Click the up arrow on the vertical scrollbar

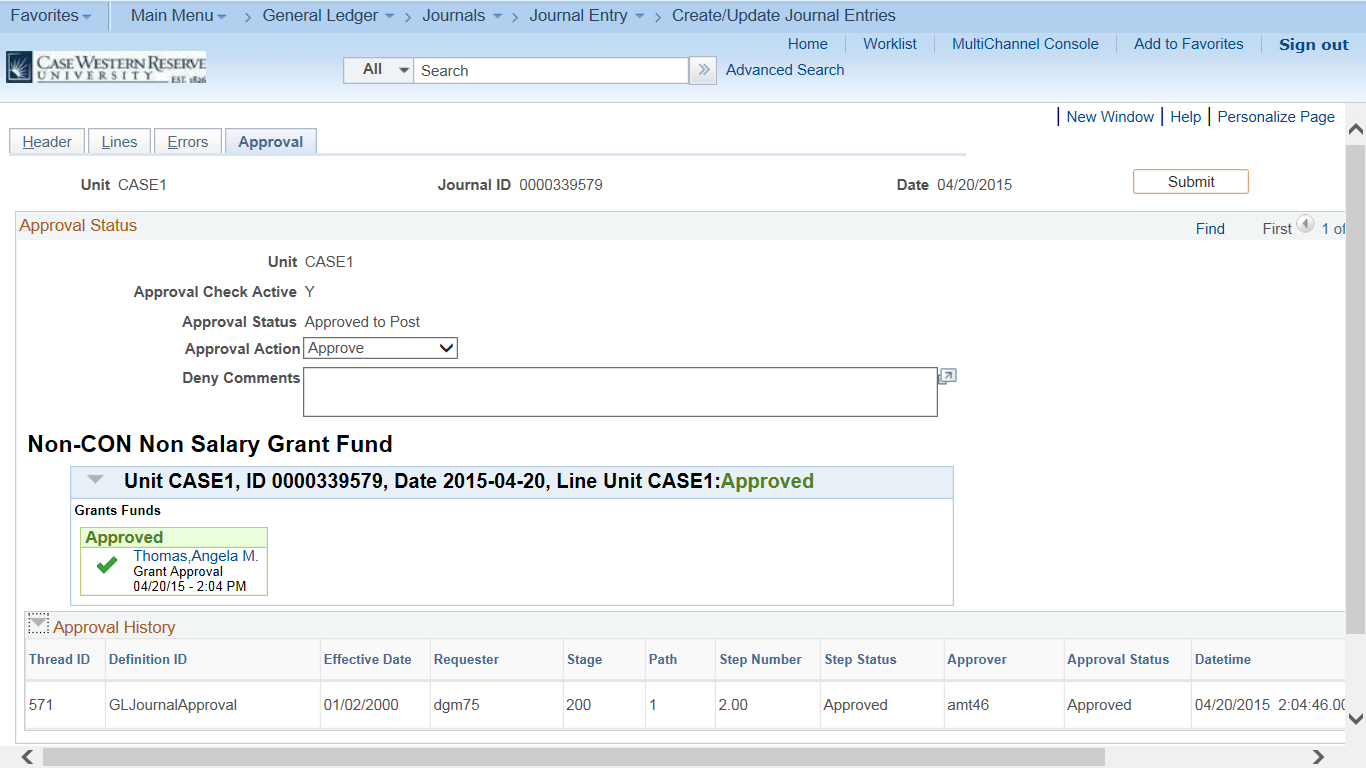pos(1355,128)
